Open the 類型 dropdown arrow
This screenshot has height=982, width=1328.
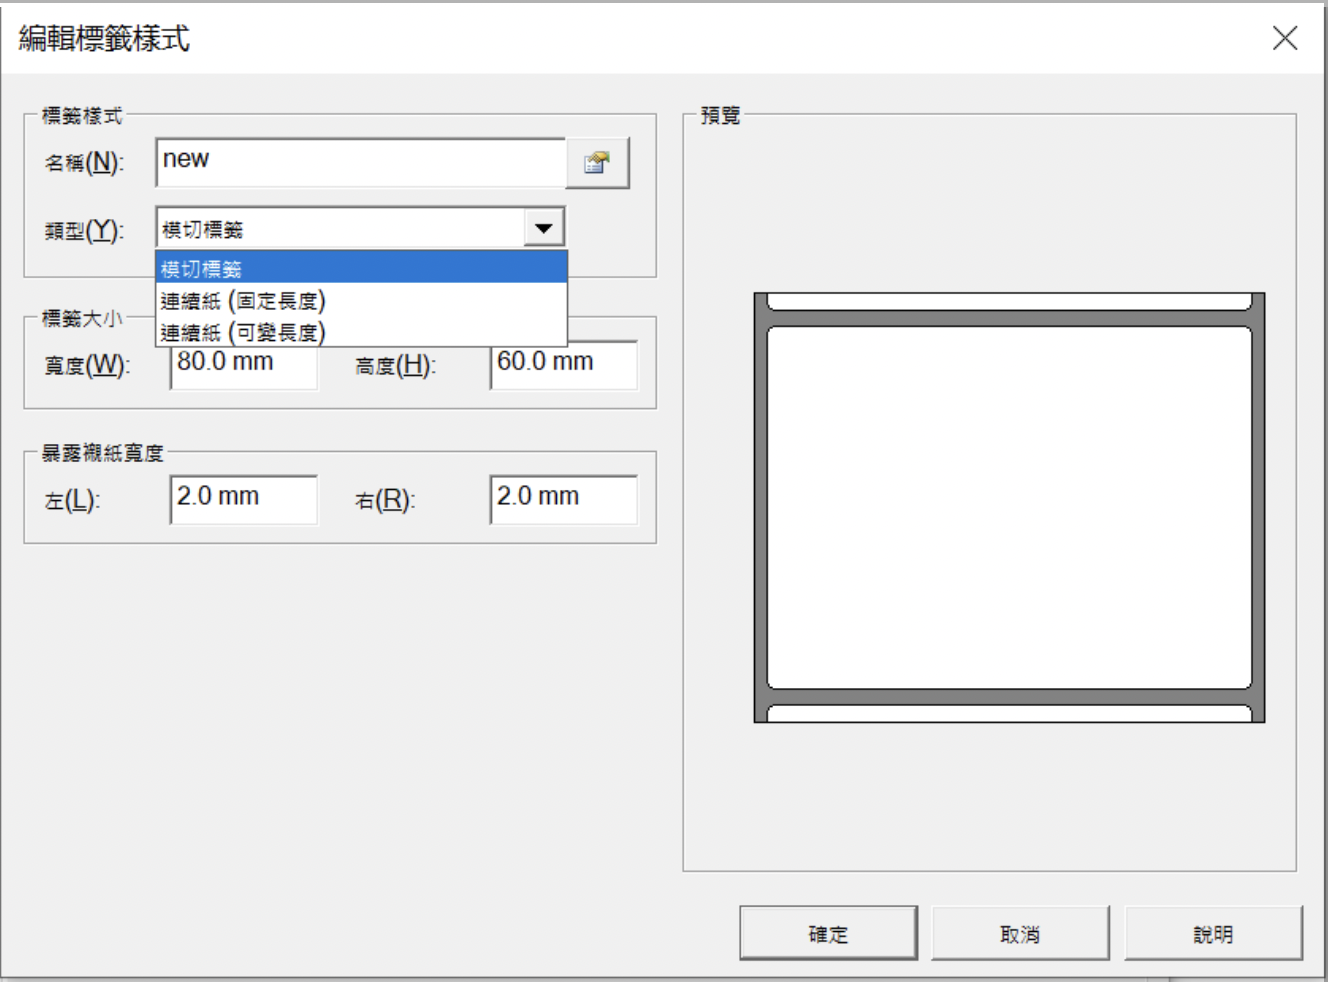coord(543,228)
